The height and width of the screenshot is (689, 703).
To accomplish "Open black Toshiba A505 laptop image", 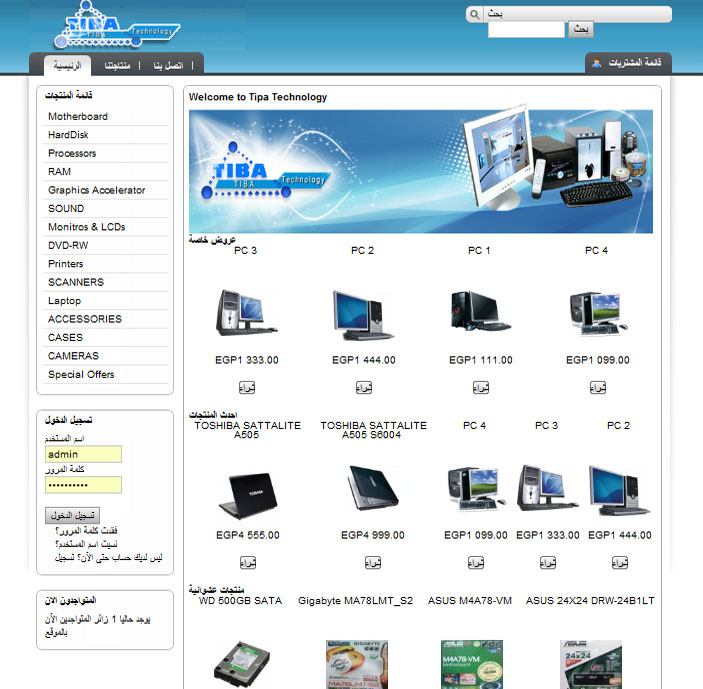I will [248, 495].
